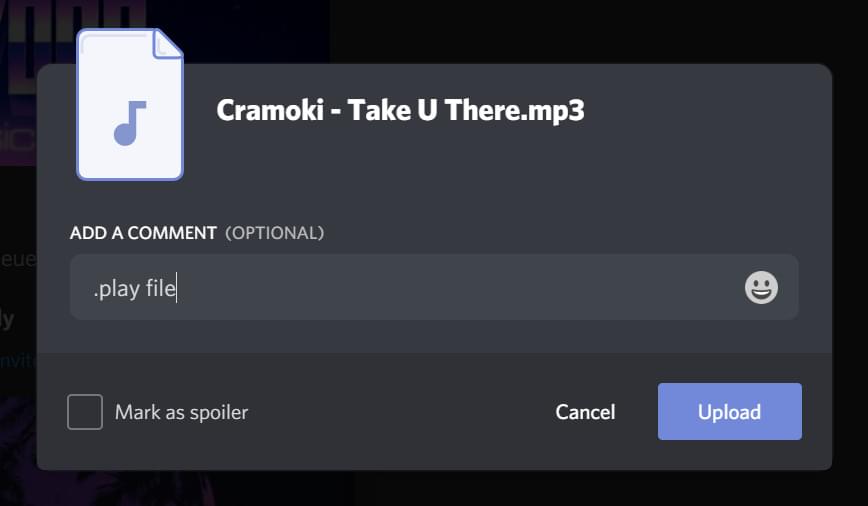Click the partially hidden invite link behind dialog

(x=18, y=360)
